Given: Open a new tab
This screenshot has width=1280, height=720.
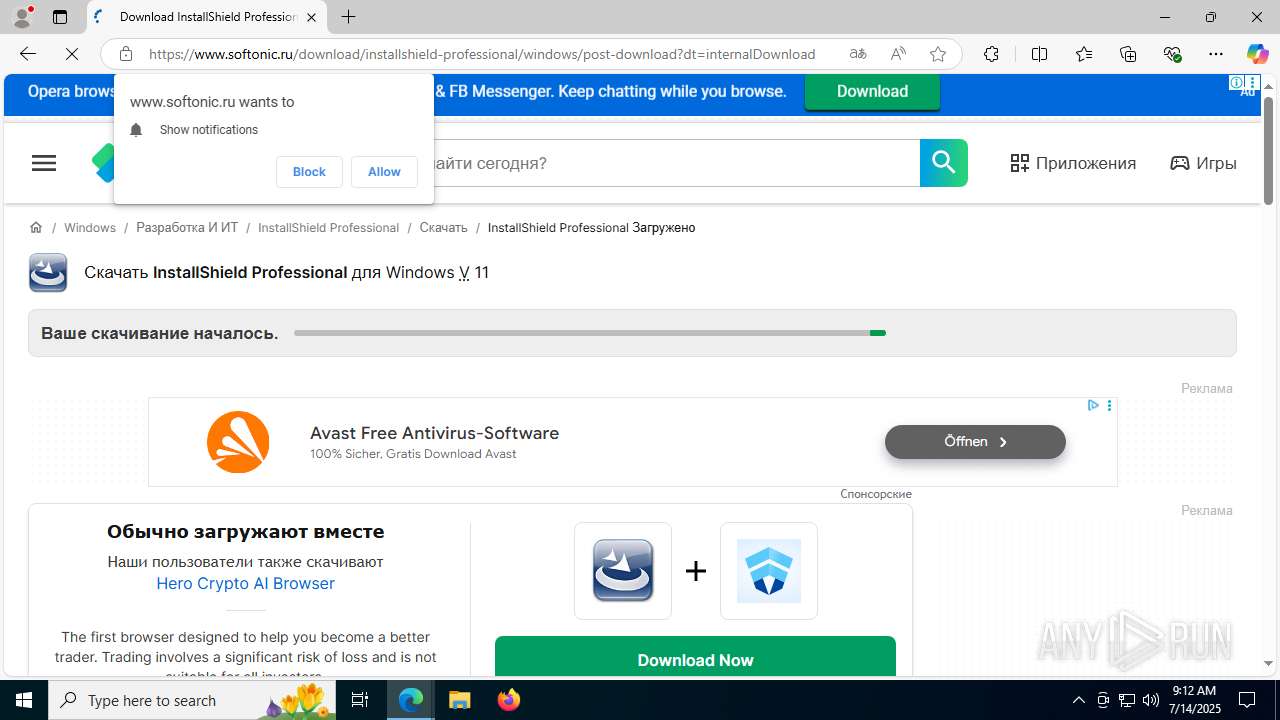Looking at the screenshot, I should coord(348,17).
